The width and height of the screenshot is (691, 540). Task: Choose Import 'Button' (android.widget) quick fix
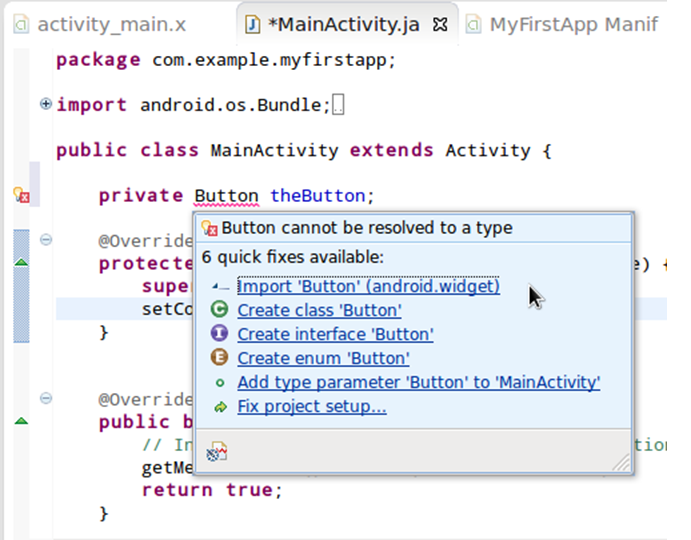(x=368, y=286)
